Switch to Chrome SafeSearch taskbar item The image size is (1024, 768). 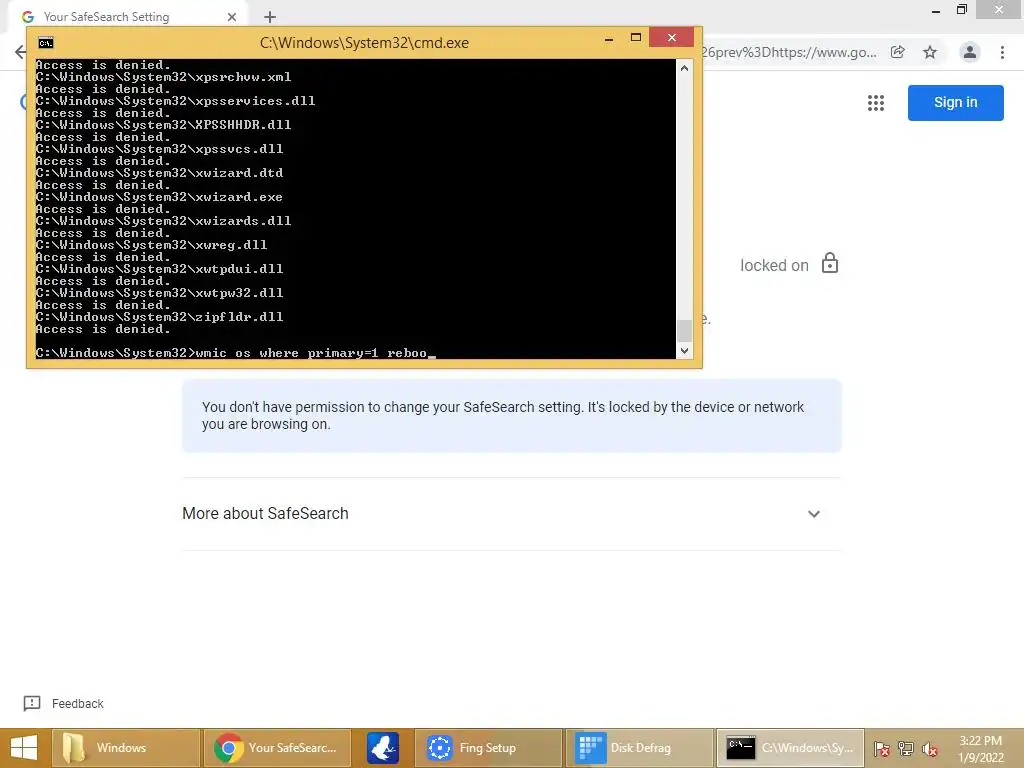click(277, 748)
